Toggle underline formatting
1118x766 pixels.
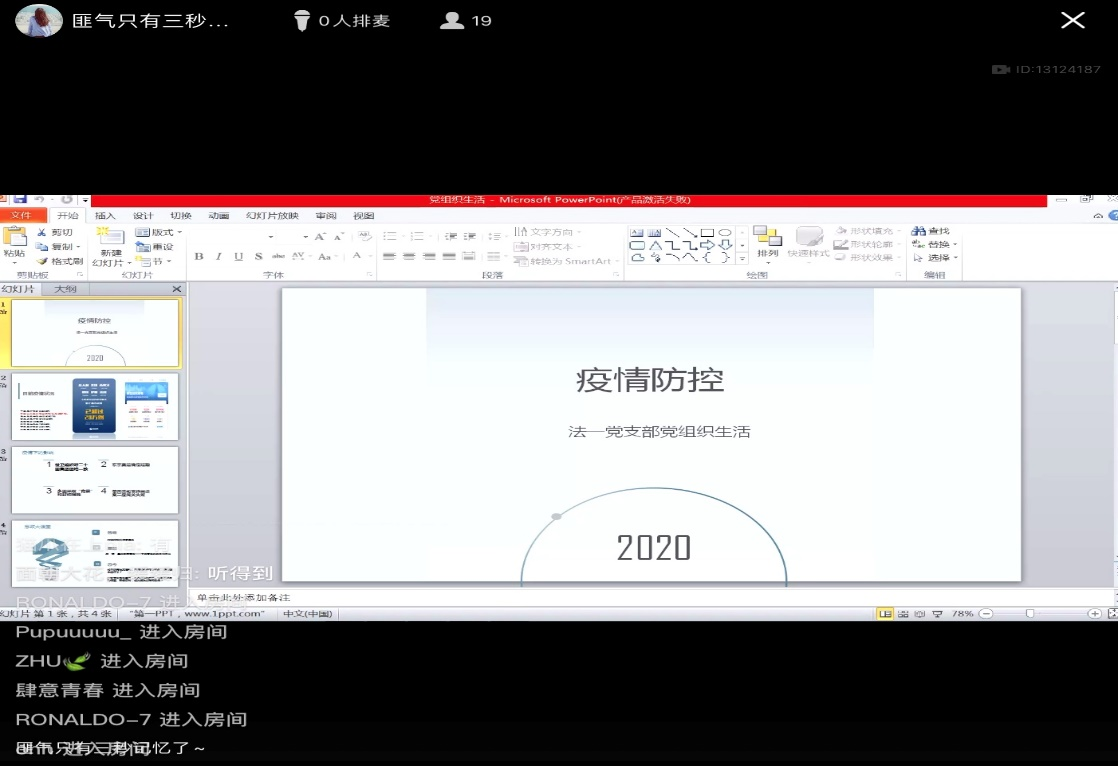[x=238, y=257]
